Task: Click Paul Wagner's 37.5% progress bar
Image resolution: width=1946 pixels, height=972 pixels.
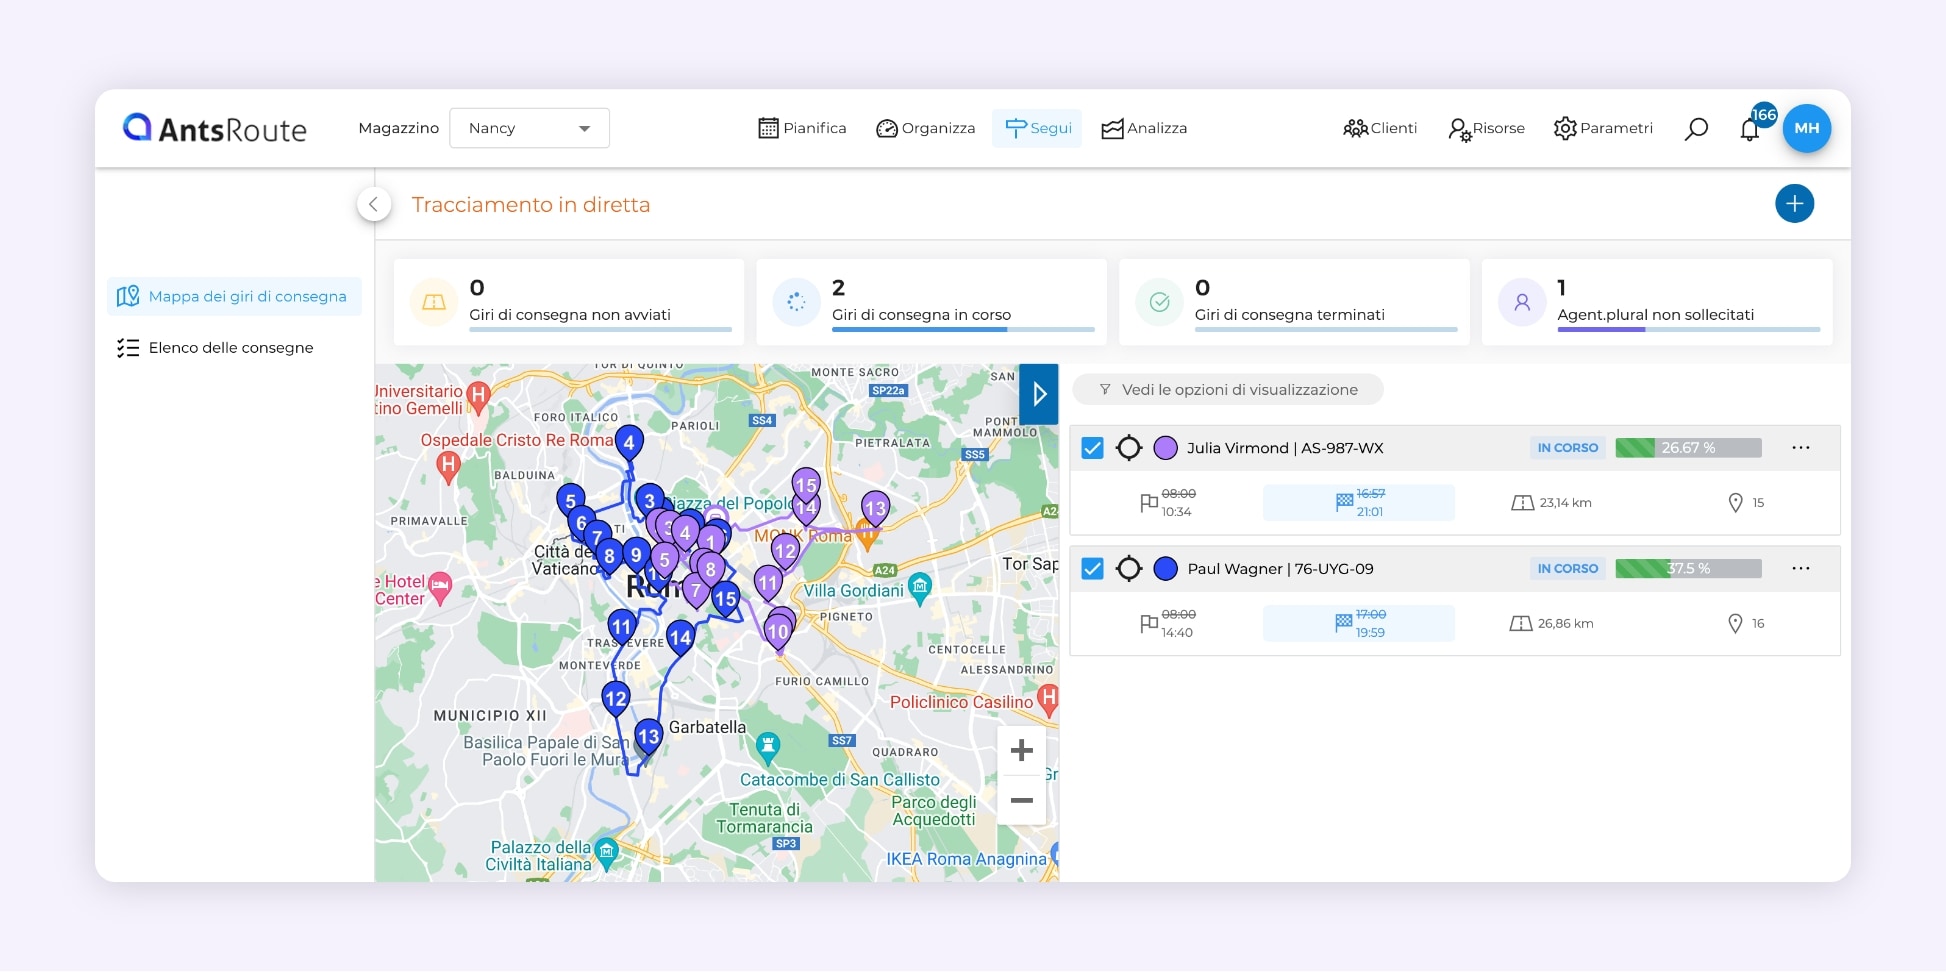Action: [1688, 568]
